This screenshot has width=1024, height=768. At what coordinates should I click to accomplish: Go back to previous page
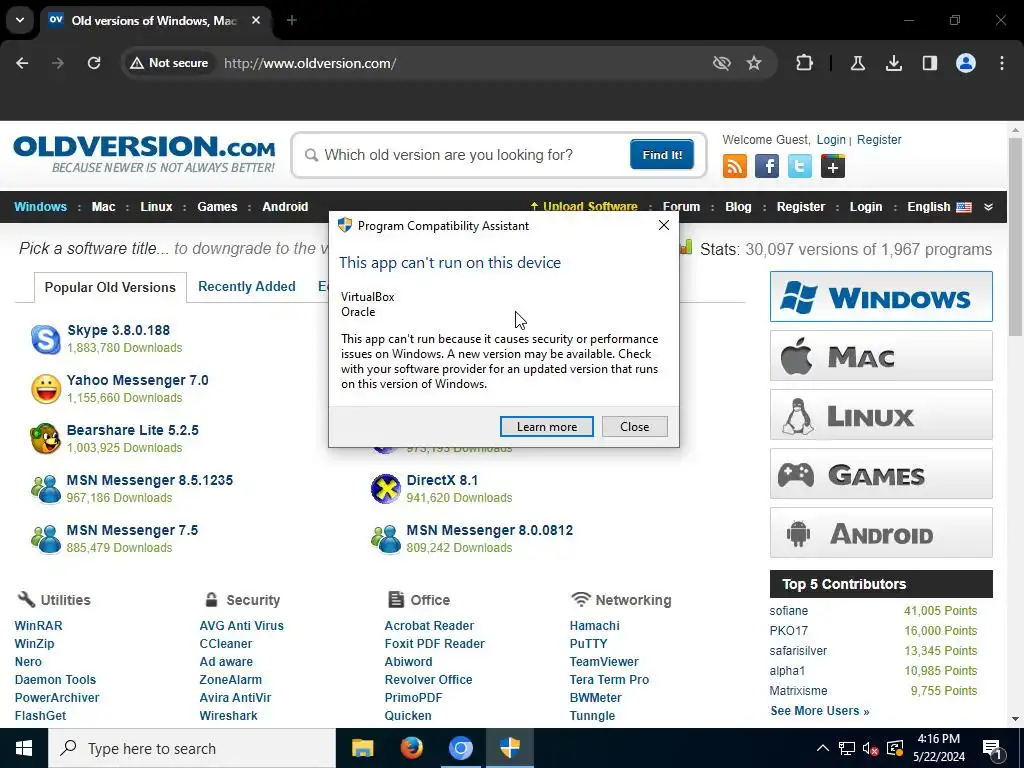coord(22,63)
